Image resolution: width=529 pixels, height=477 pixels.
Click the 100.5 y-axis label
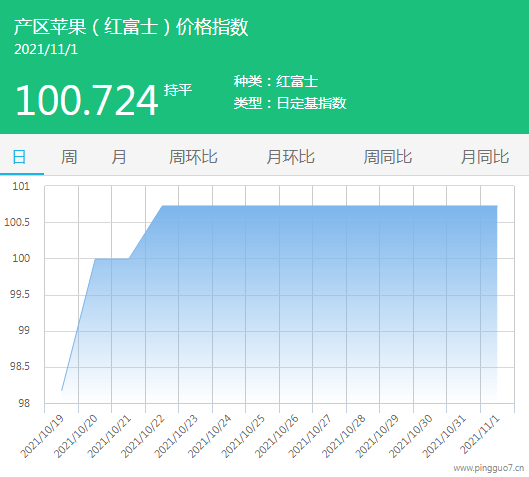17,222
